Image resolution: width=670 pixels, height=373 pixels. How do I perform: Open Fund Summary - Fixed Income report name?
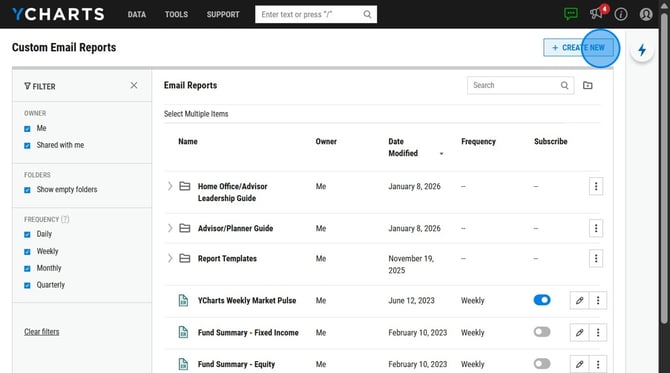(x=248, y=332)
